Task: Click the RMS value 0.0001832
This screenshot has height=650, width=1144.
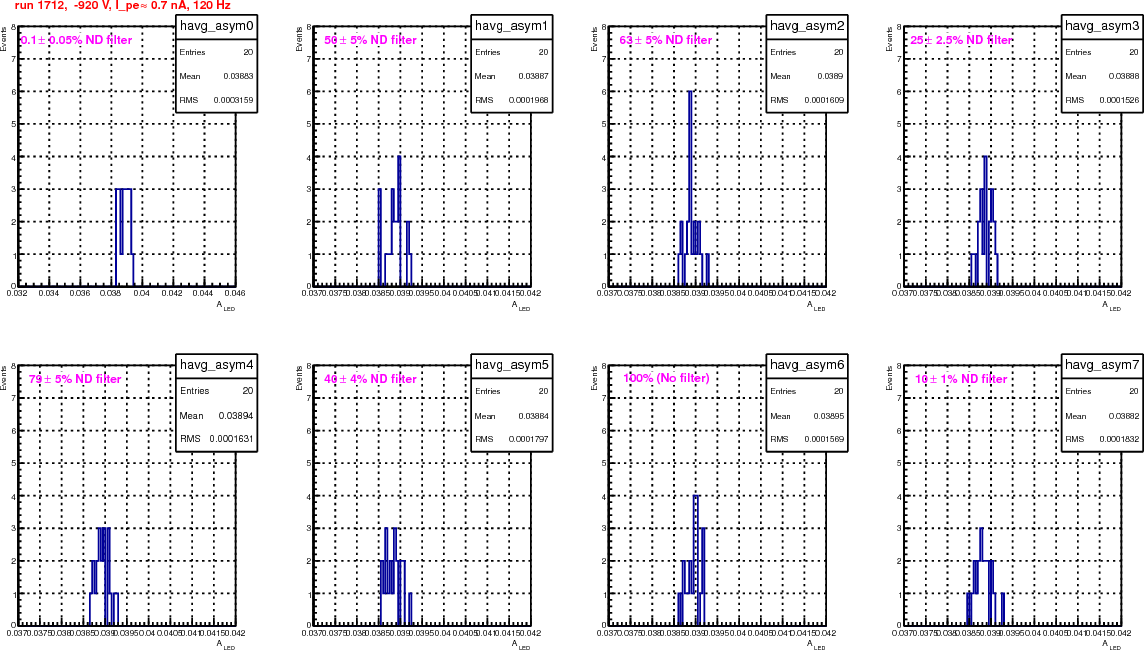Action: pos(1119,439)
